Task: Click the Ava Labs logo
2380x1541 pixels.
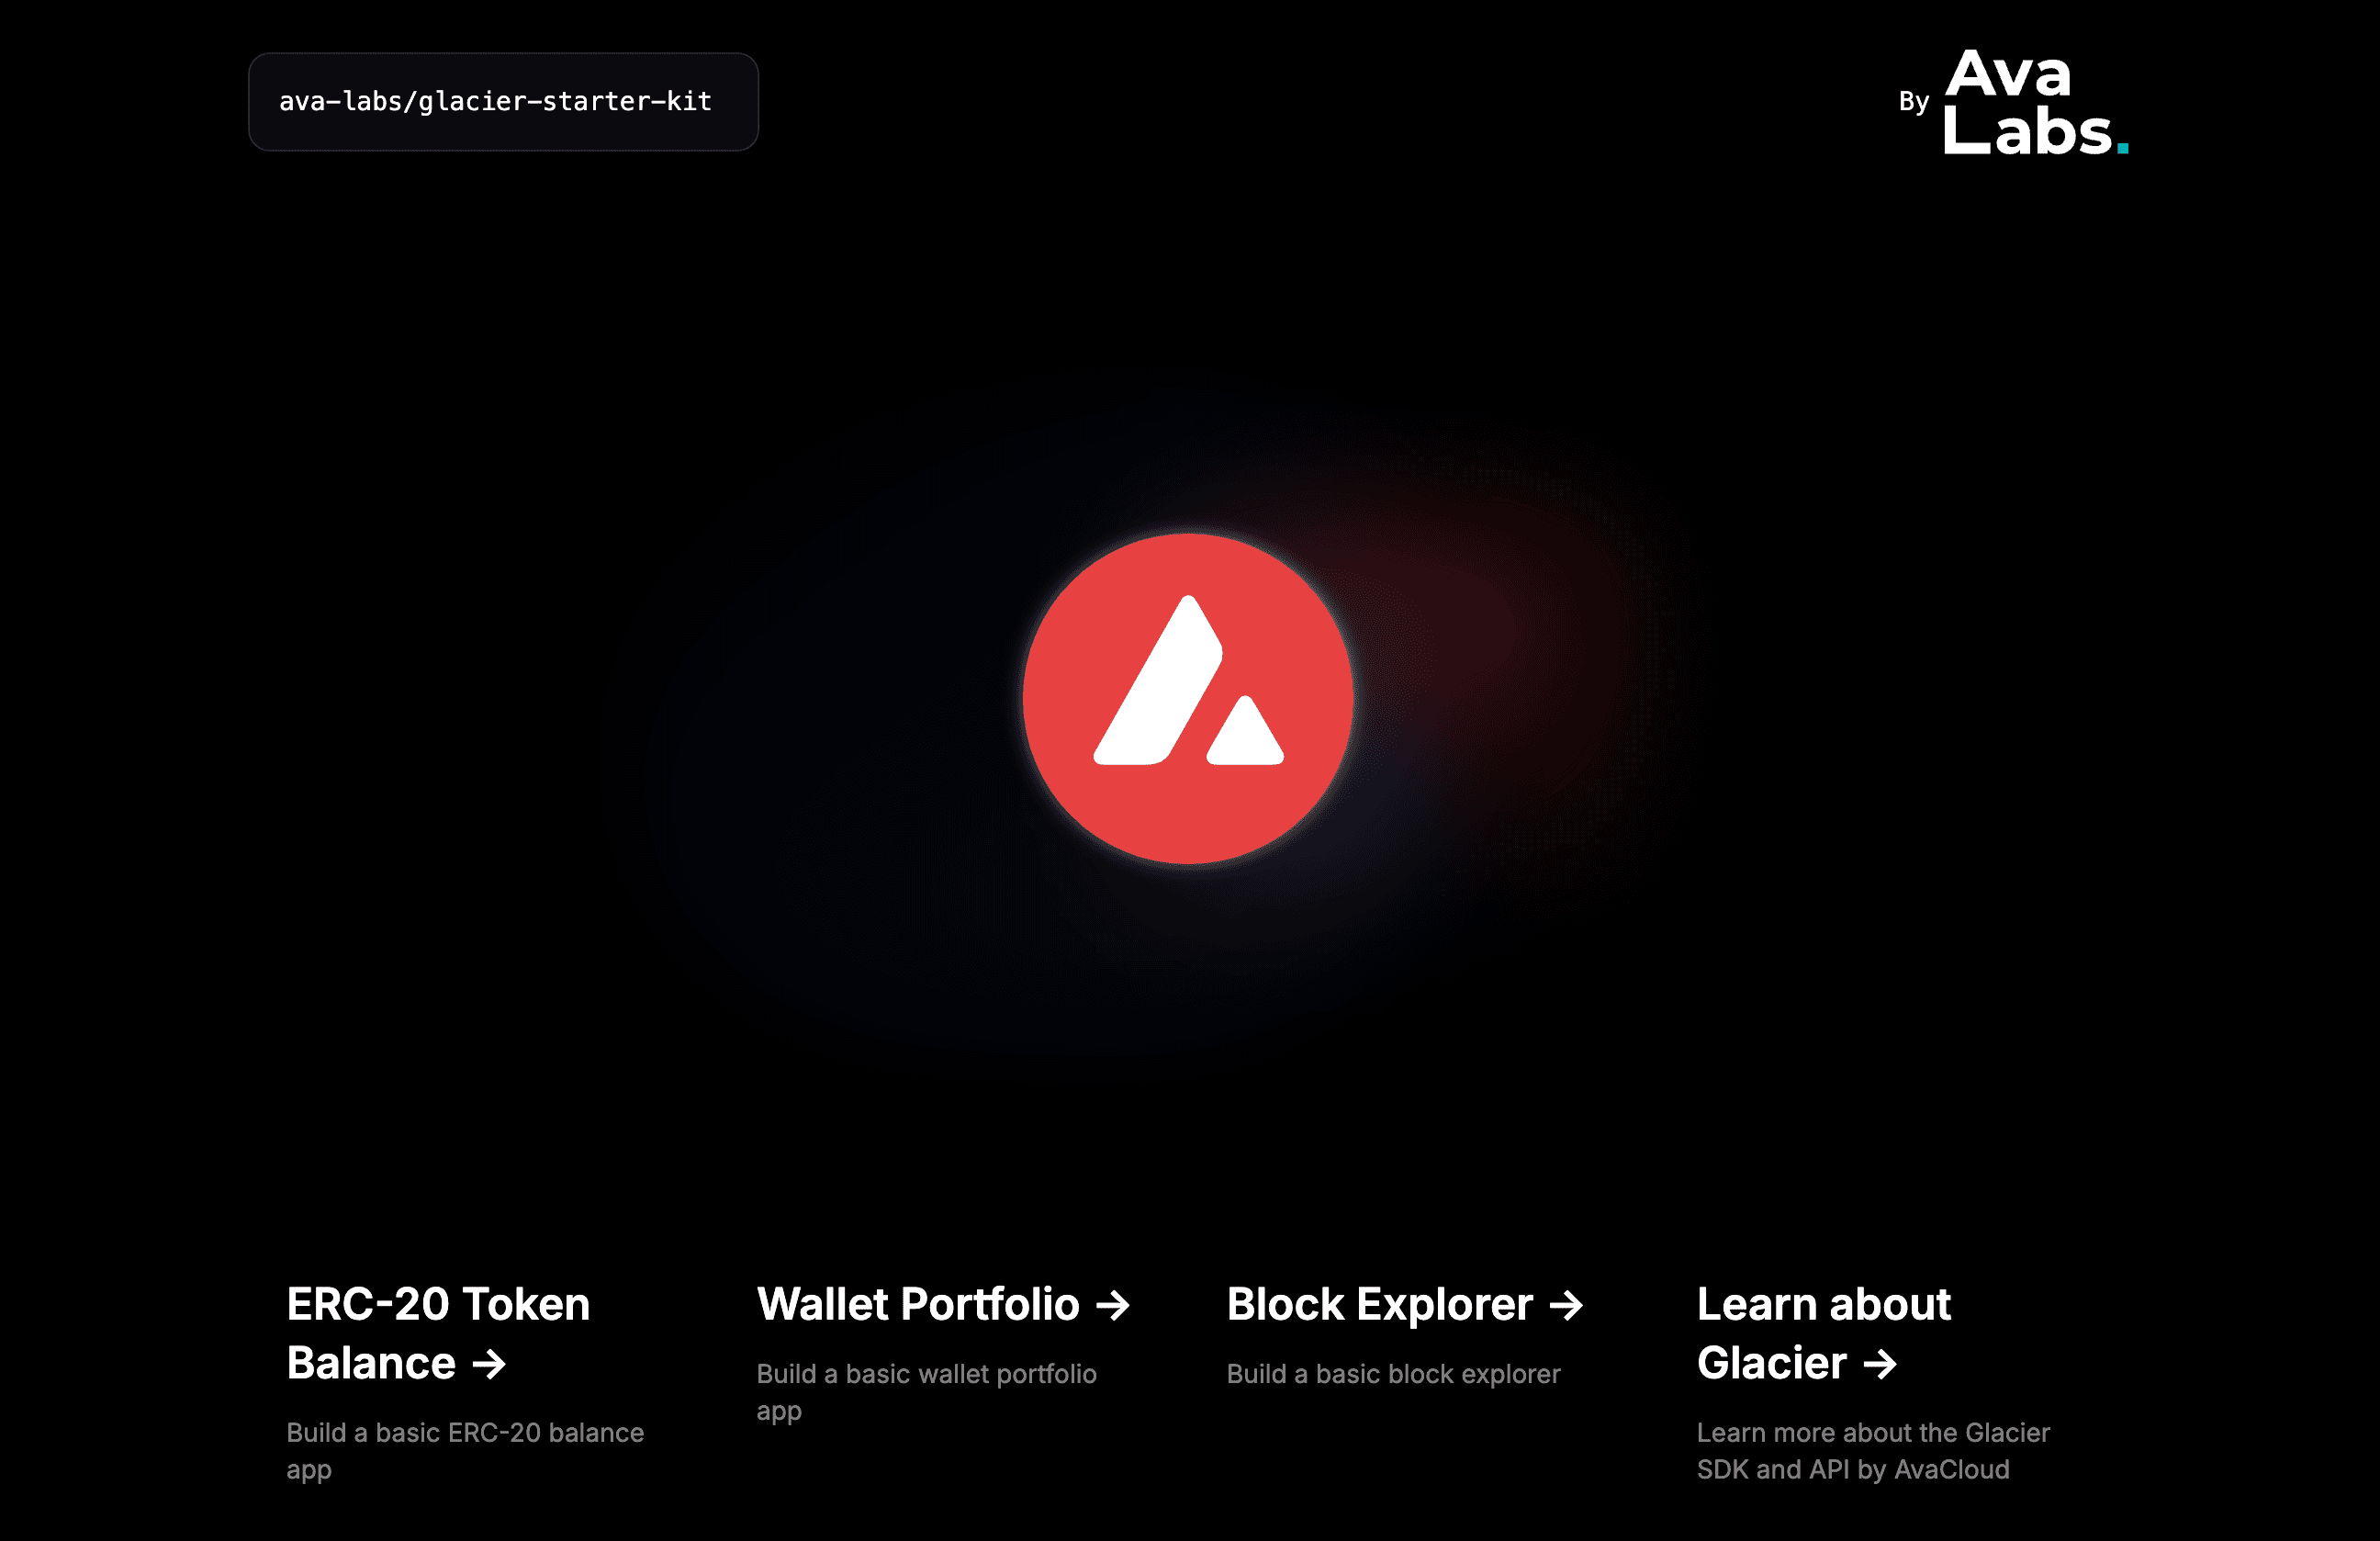Action: pos(2036,102)
